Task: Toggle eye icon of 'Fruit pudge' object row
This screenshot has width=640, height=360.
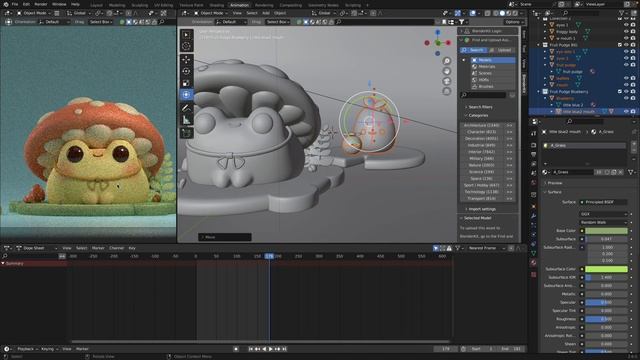Action: click(626, 65)
